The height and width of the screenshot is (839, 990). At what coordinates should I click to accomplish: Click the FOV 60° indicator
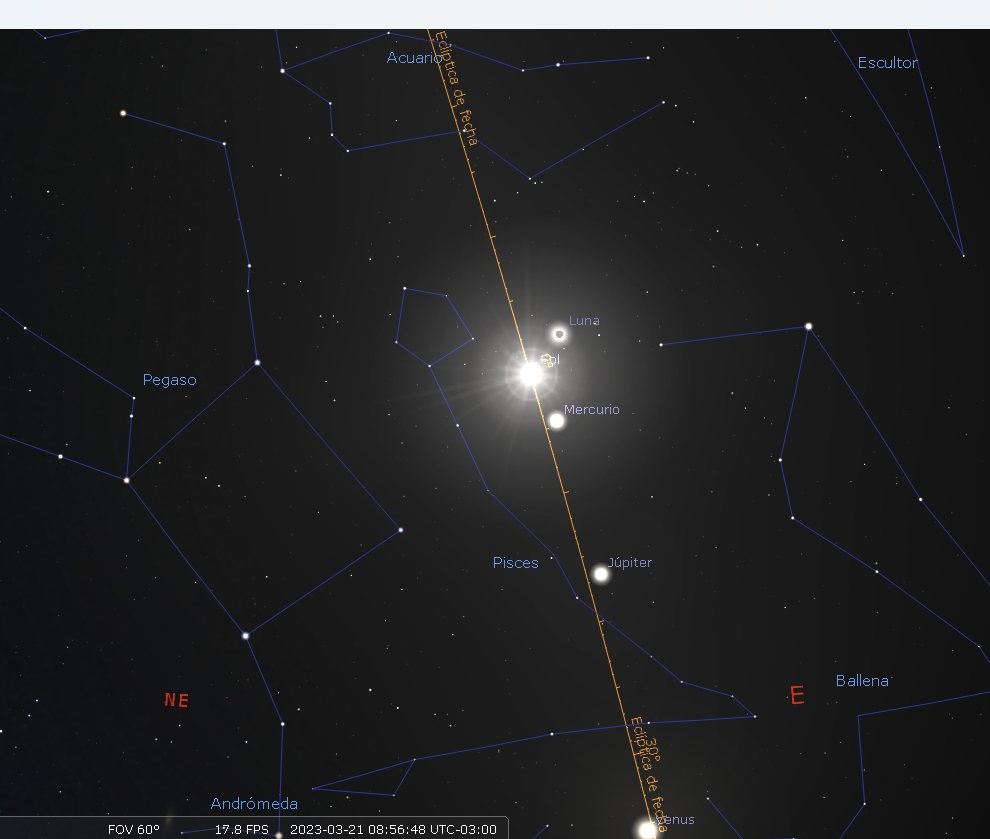[x=134, y=830]
